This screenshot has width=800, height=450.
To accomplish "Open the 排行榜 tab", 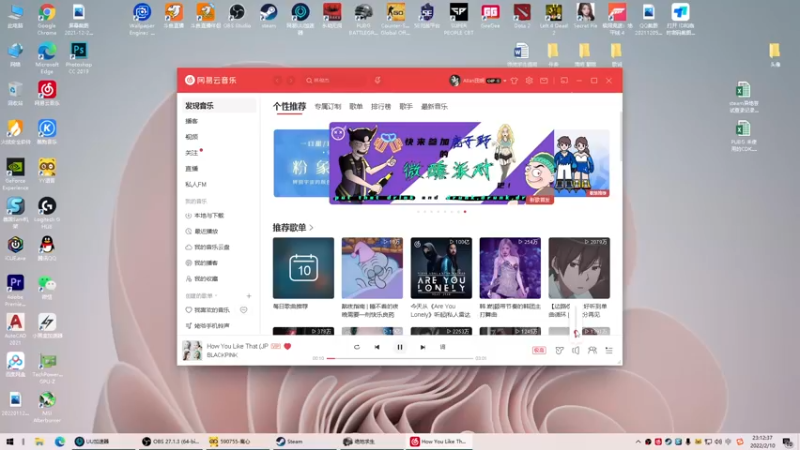I will (x=381, y=107).
